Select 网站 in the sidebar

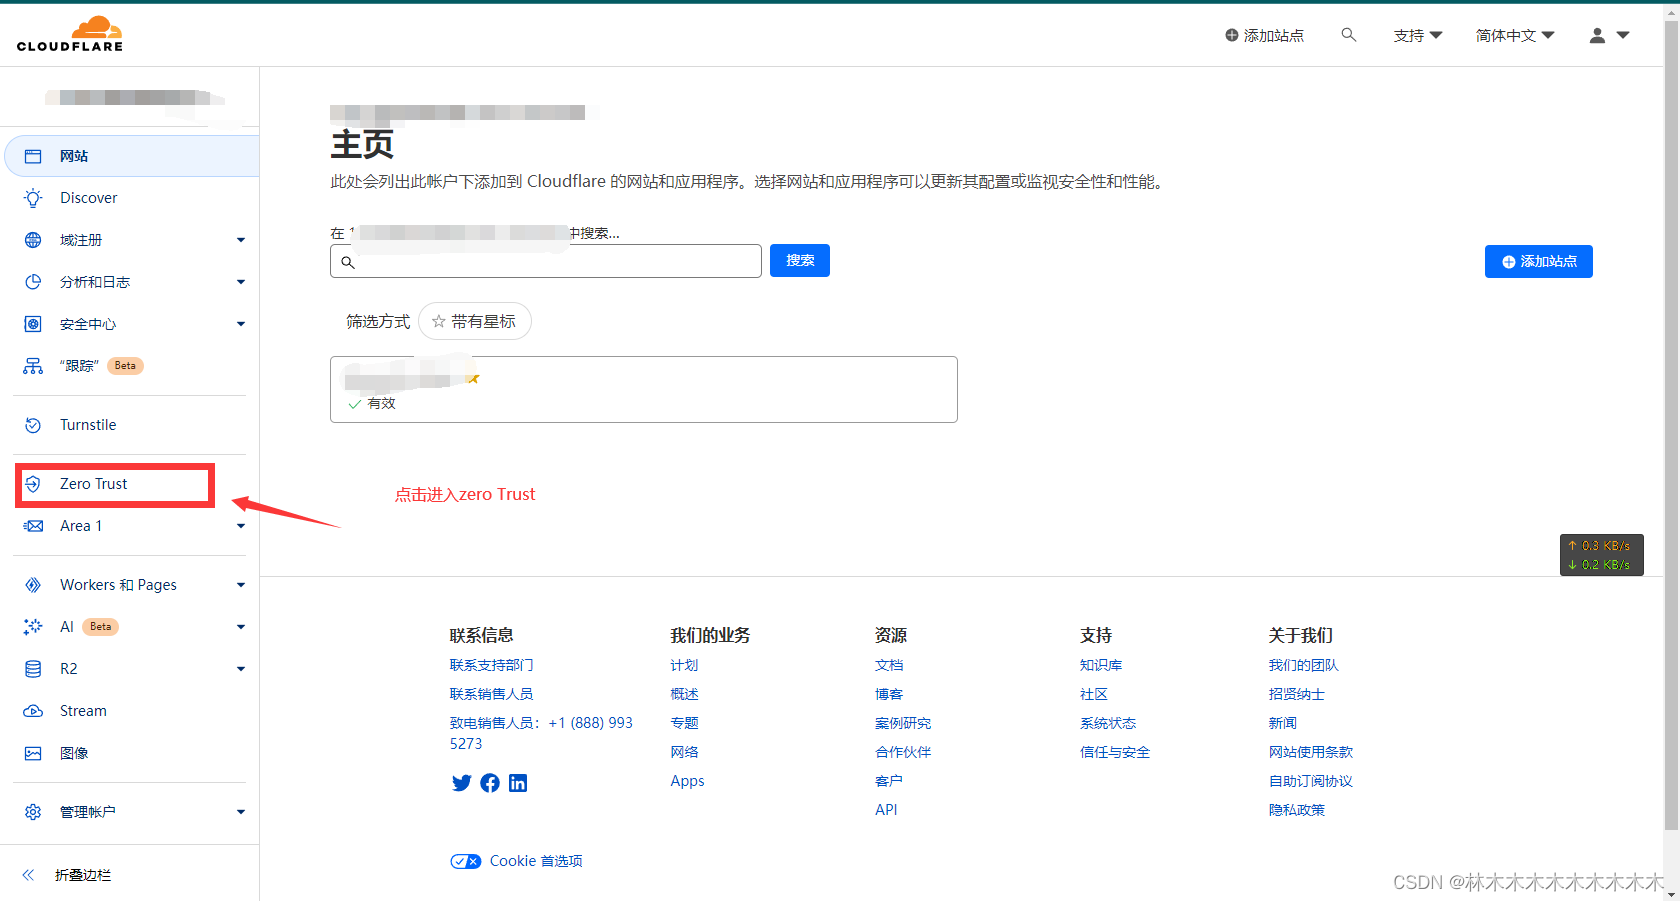(132, 156)
